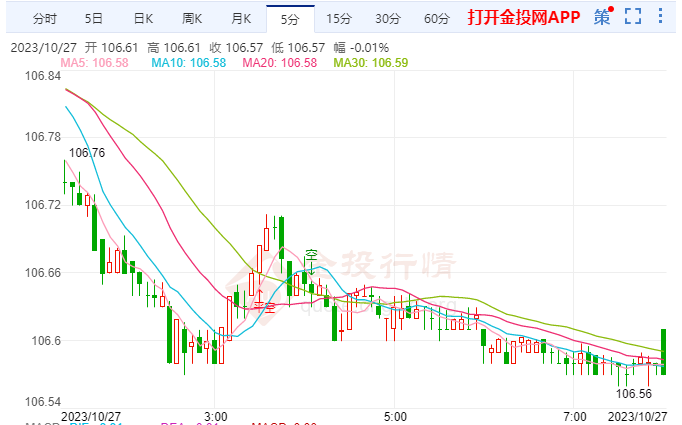Select the 60分 interval tab
The image size is (682, 425).
point(437,19)
